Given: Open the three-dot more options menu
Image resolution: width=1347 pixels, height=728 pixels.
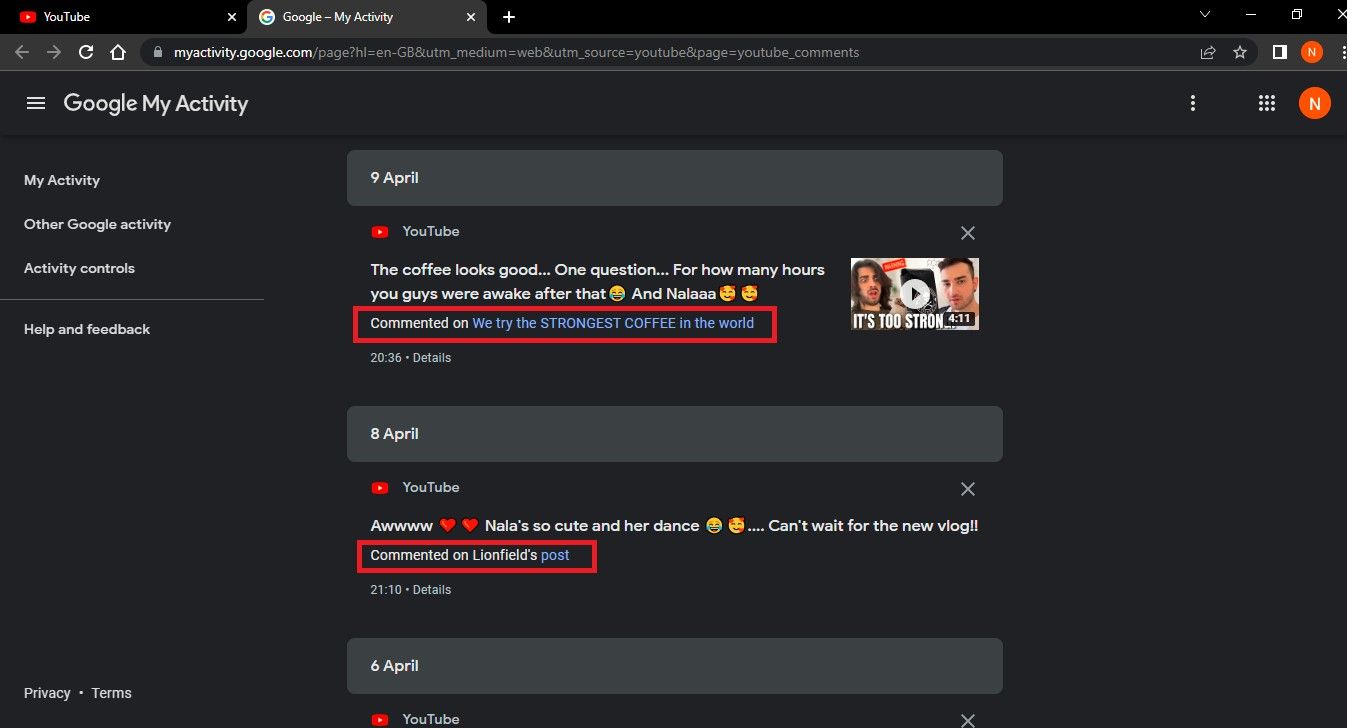Looking at the screenshot, I should pos(1192,103).
